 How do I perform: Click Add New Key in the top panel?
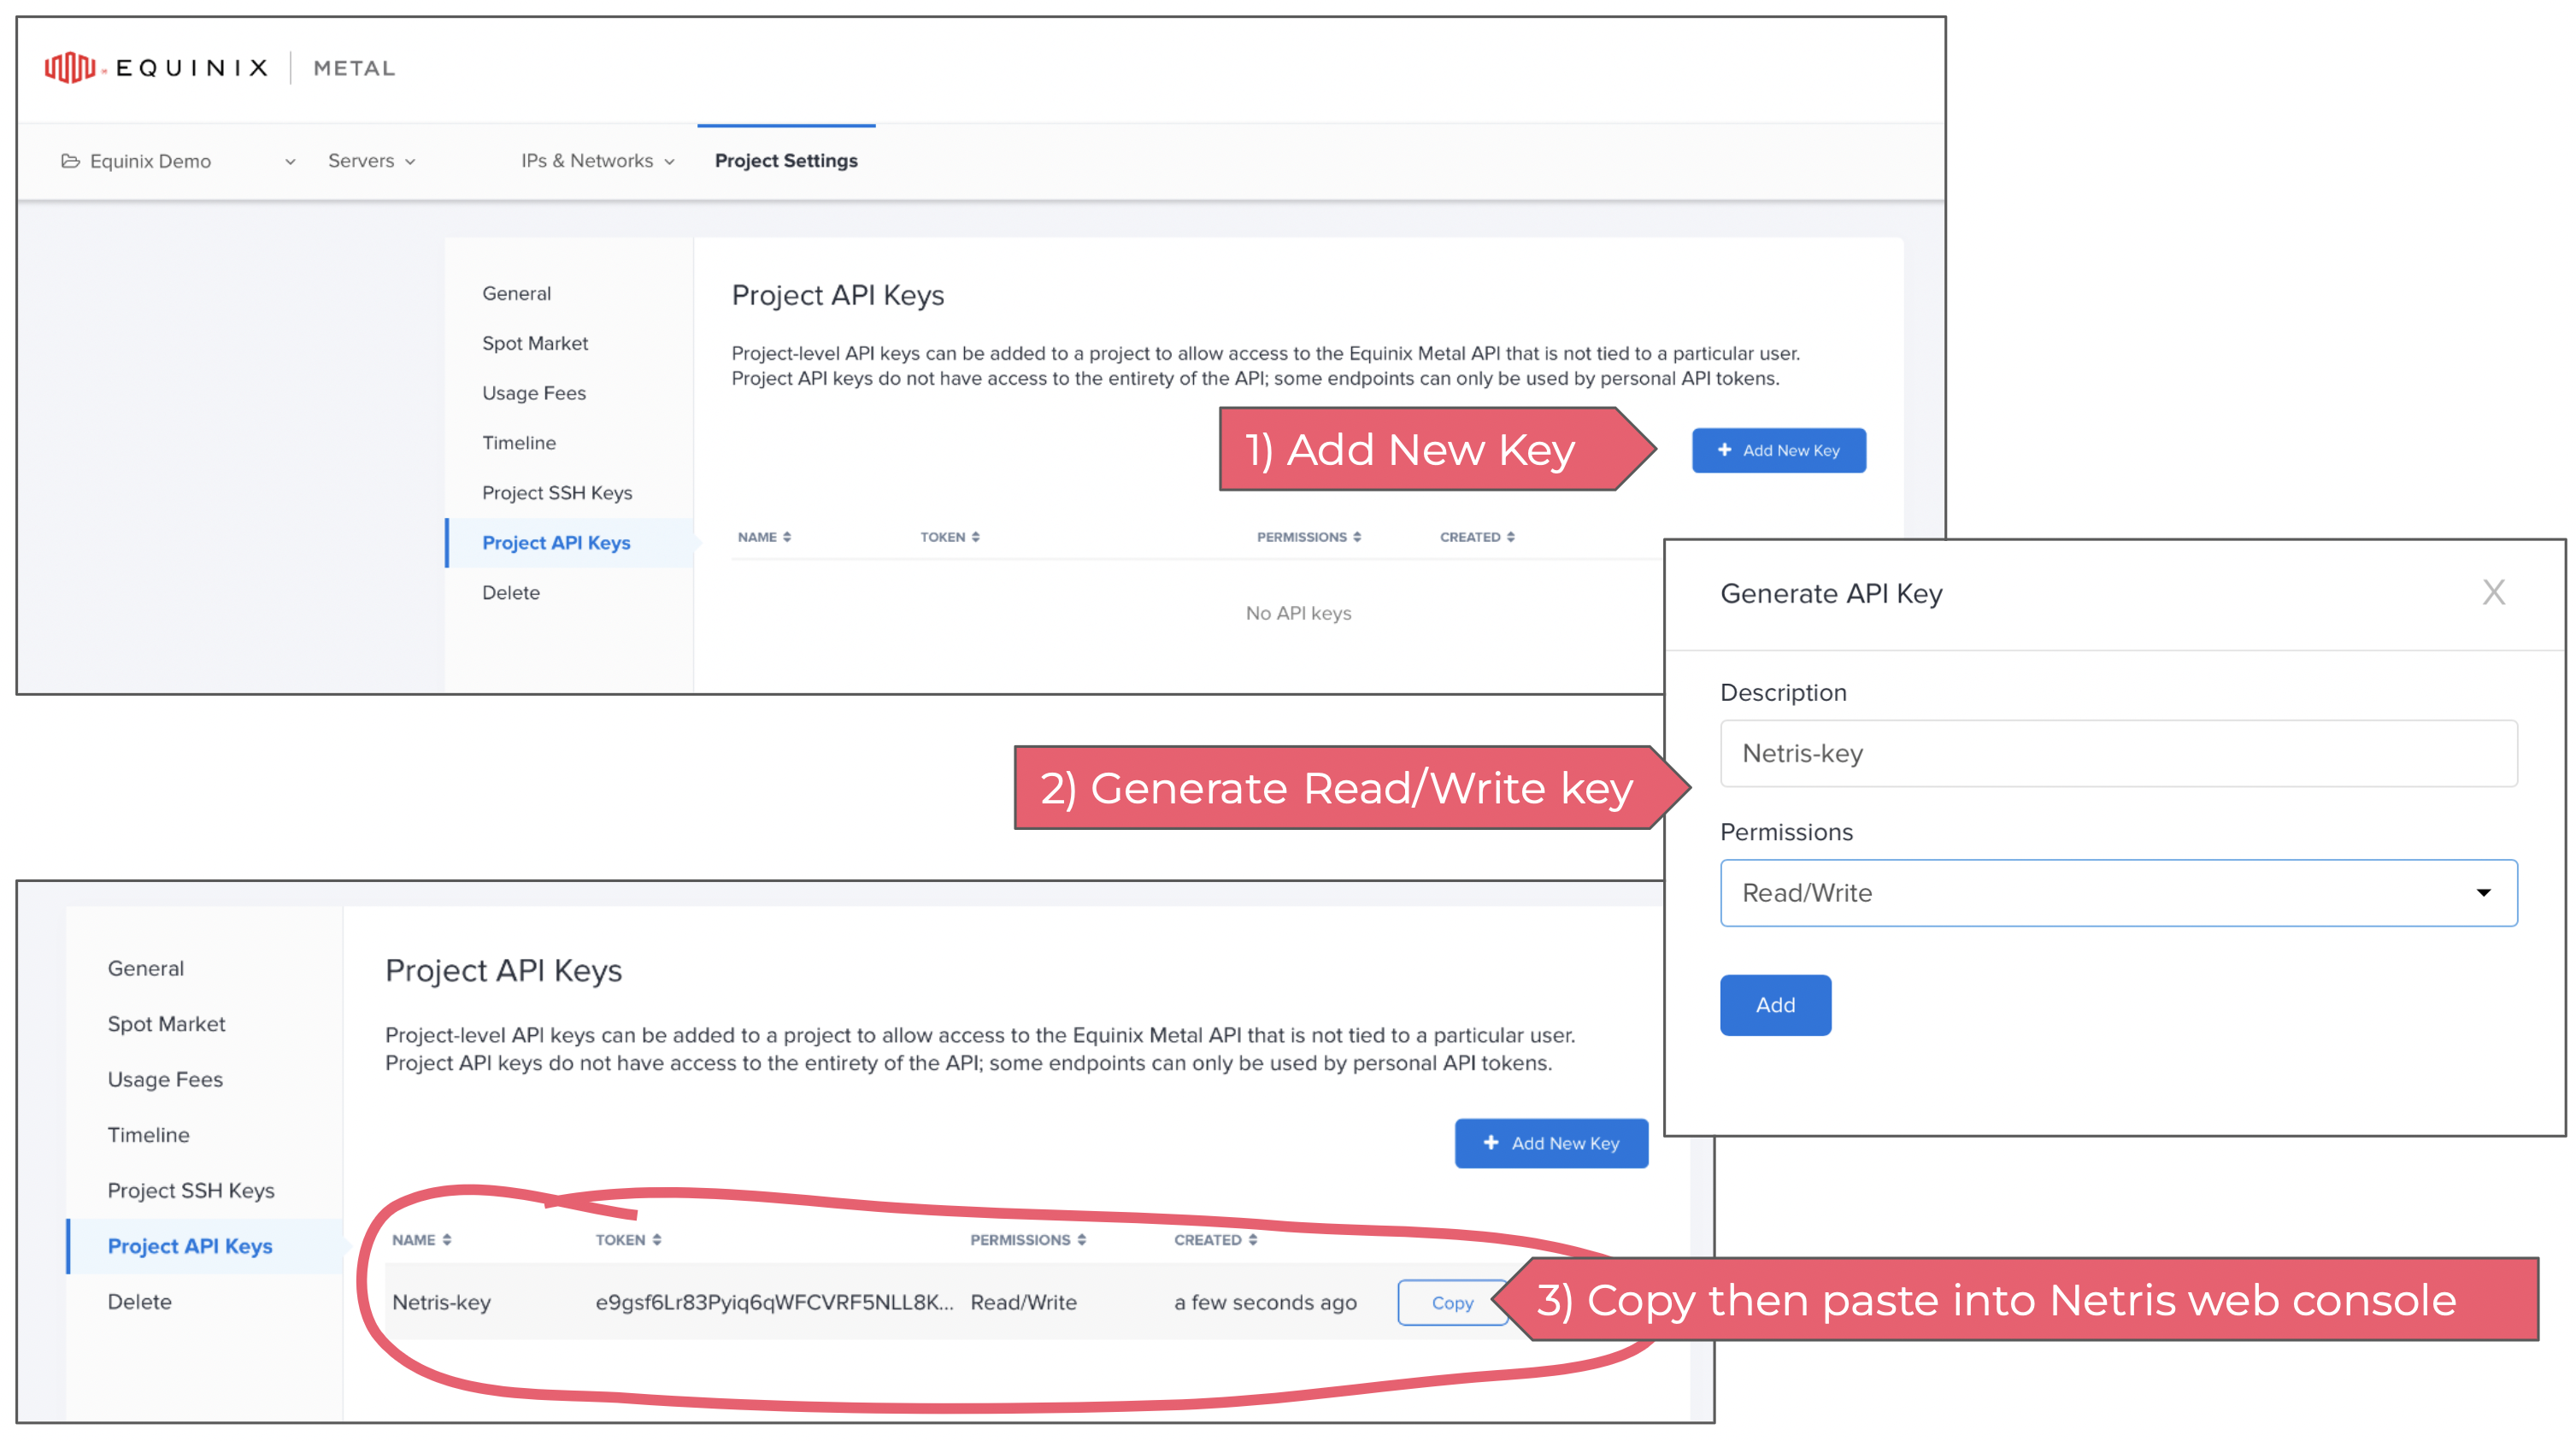1779,451
